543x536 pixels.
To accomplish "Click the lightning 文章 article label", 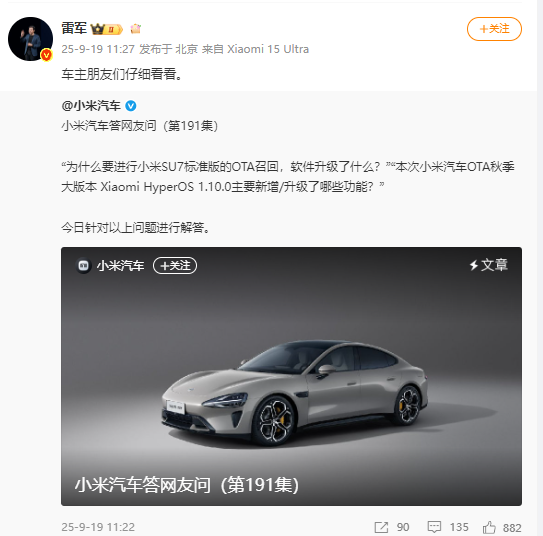I will pos(489,265).
